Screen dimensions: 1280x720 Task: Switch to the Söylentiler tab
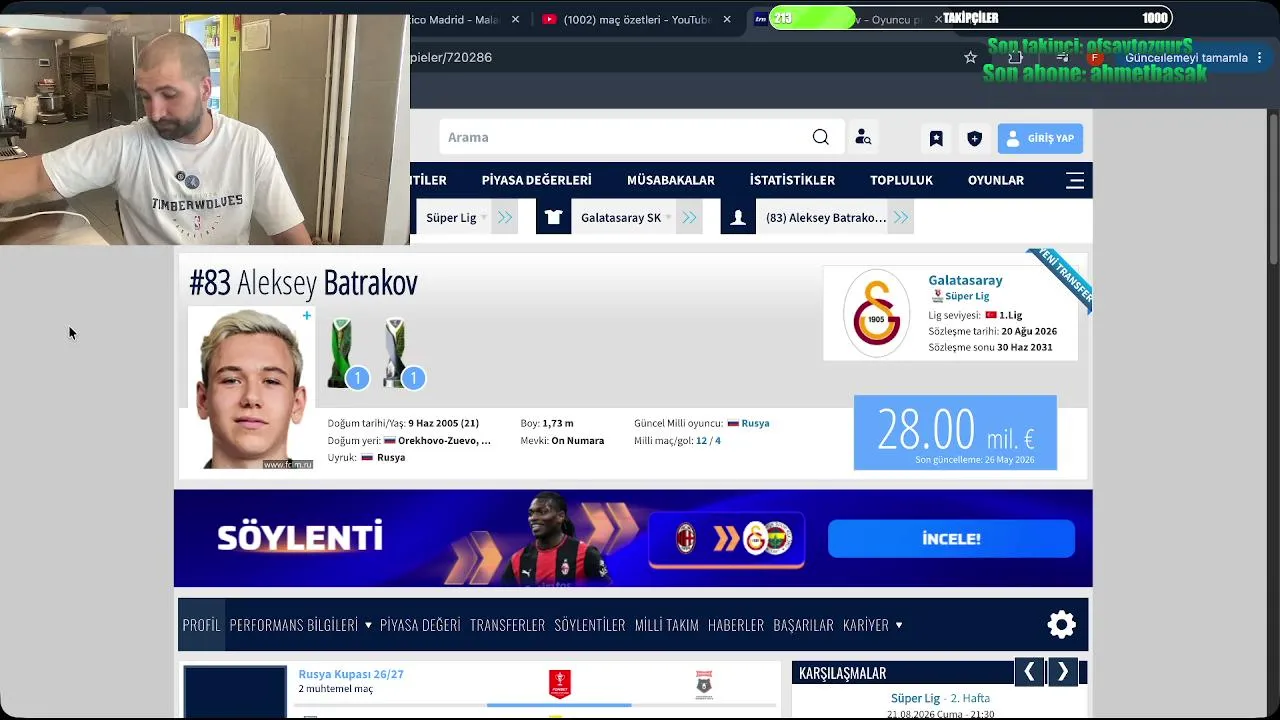[590, 625]
